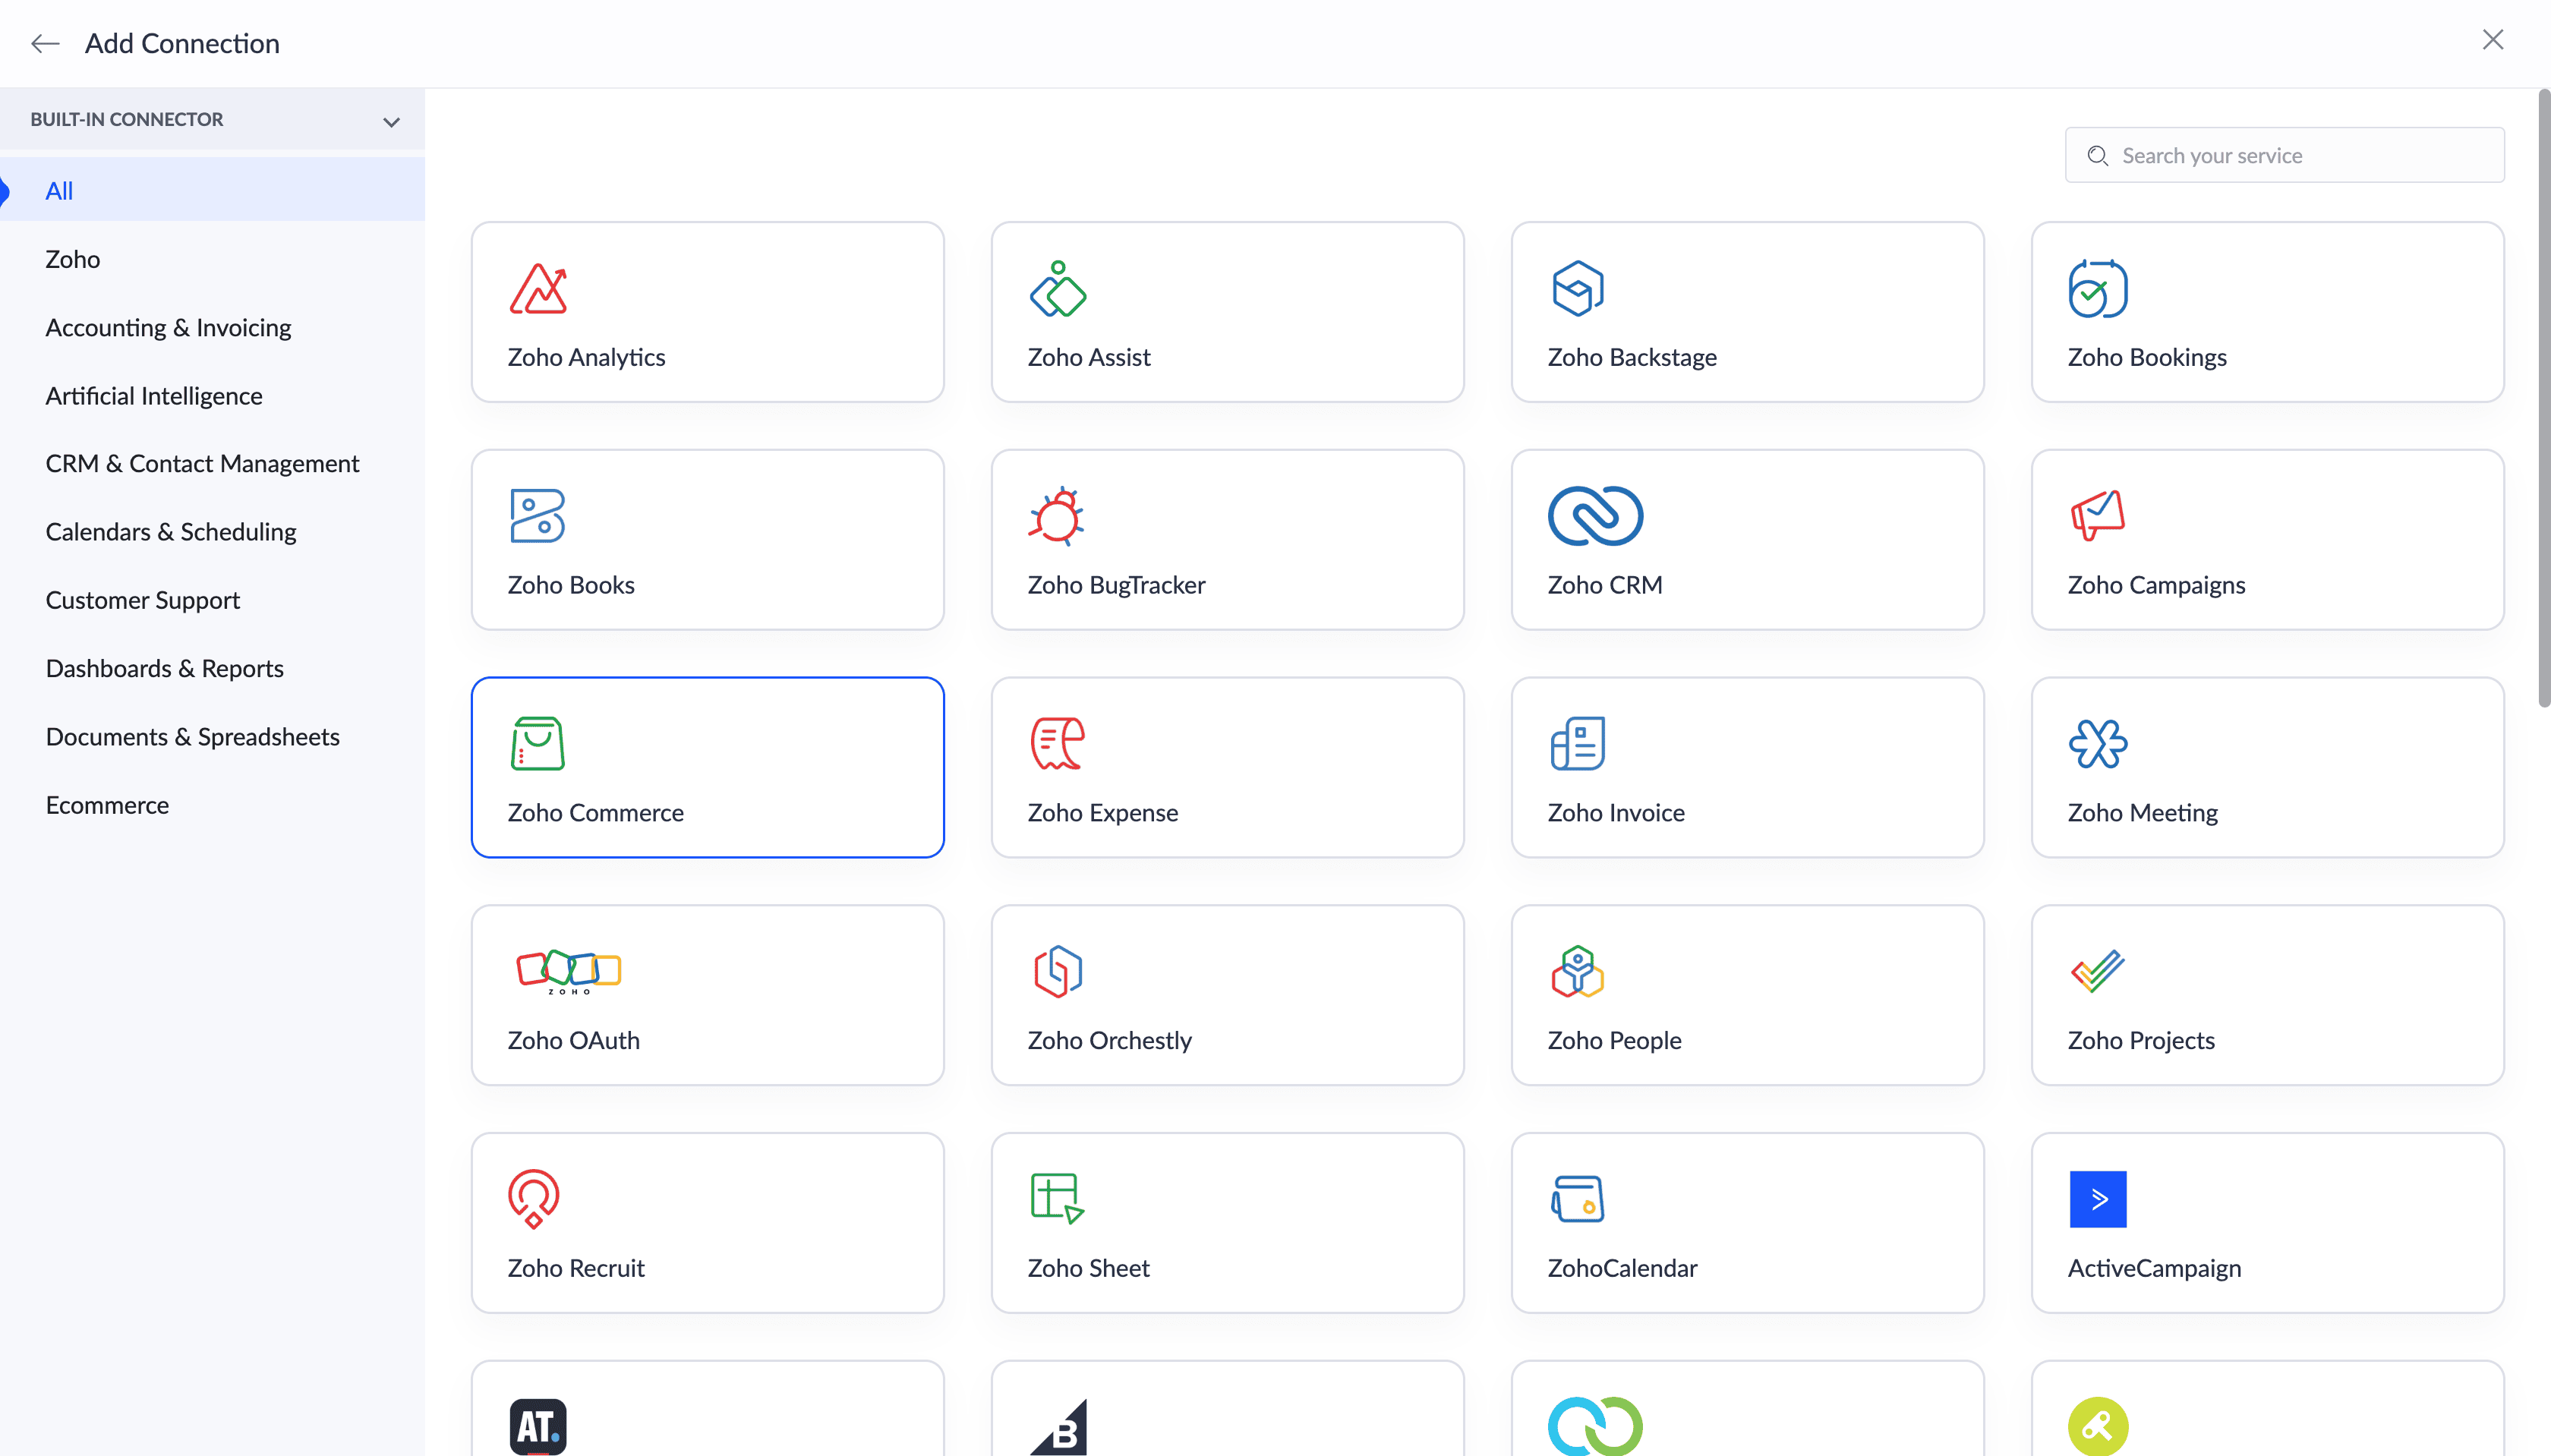Select Accounting & Invoicing category
Screen dimensions: 2551x1456
coord(168,328)
